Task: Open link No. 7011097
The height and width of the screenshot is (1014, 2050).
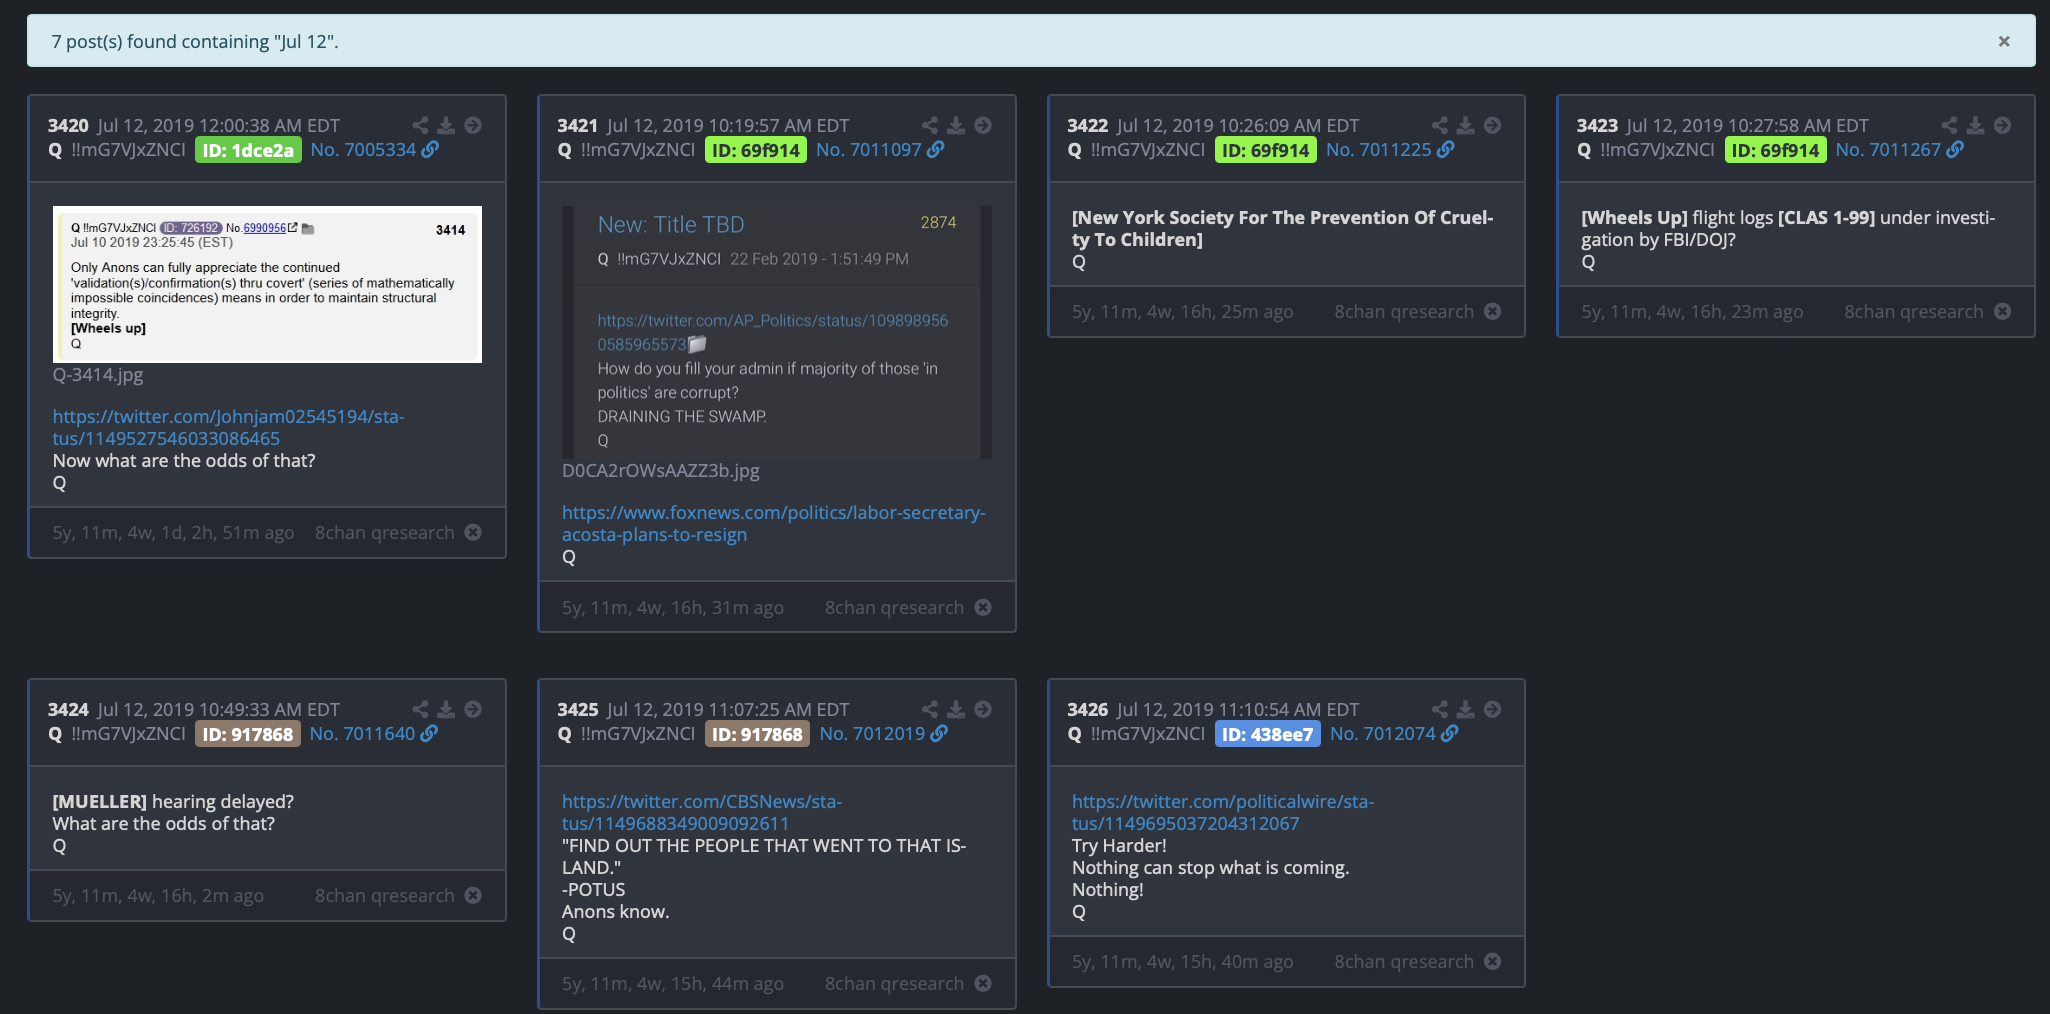Action: click(880, 149)
